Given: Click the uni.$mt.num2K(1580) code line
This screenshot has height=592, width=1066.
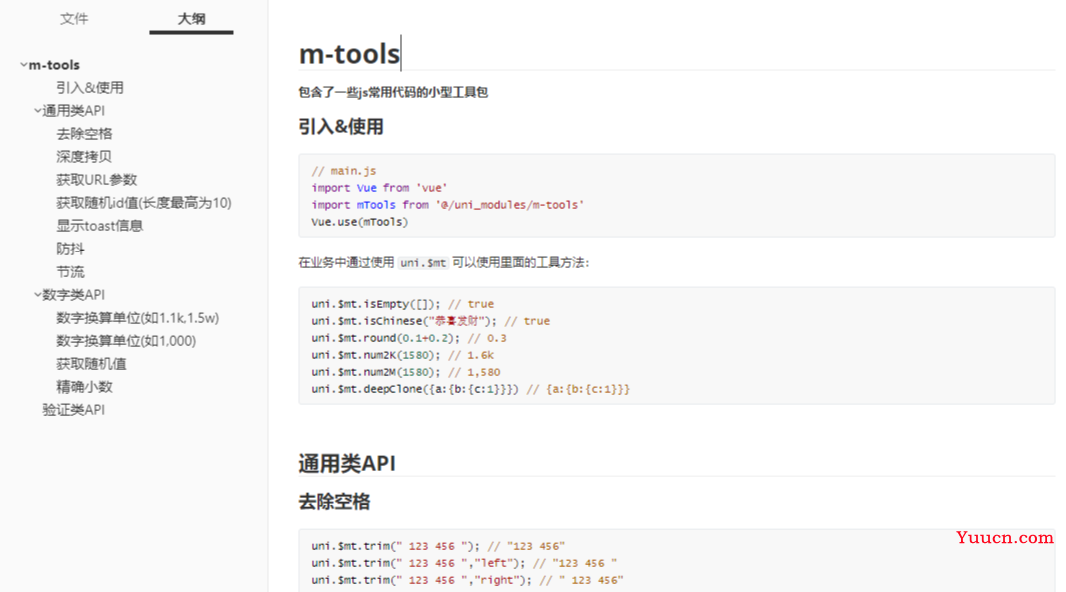Looking at the screenshot, I should 402,355.
